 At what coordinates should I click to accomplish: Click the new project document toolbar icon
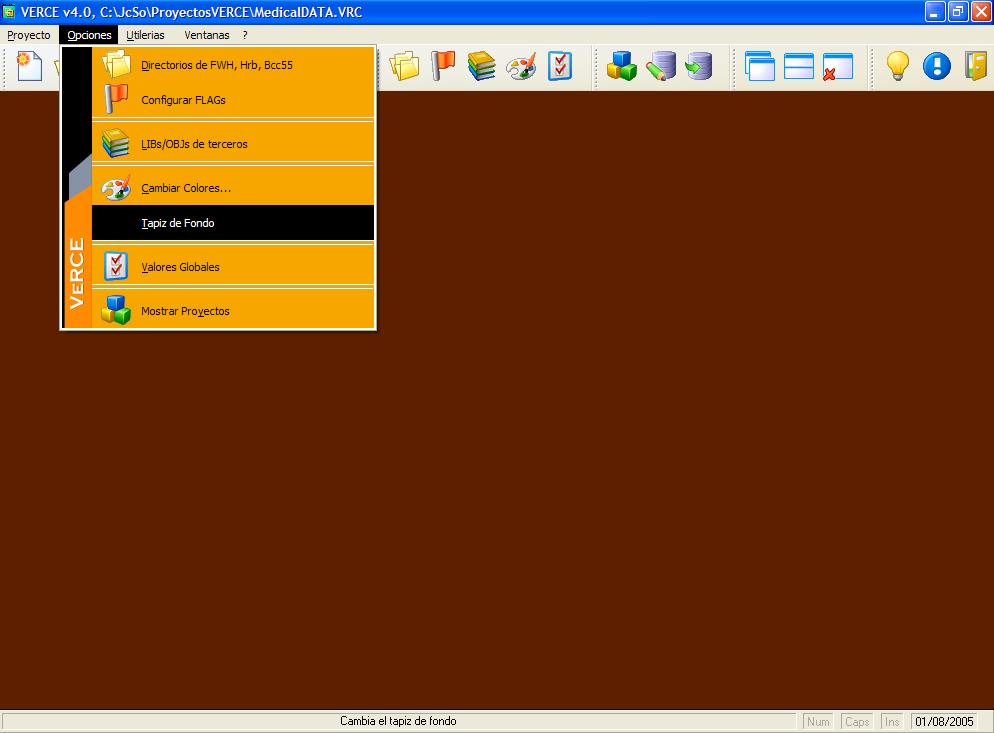click(30, 67)
